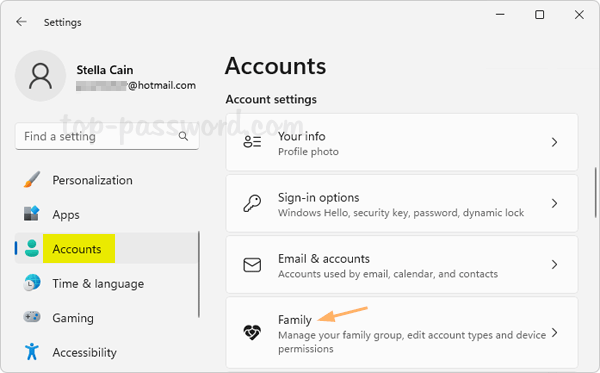Expand Your info chevron arrow
600x373 pixels.
[554, 142]
